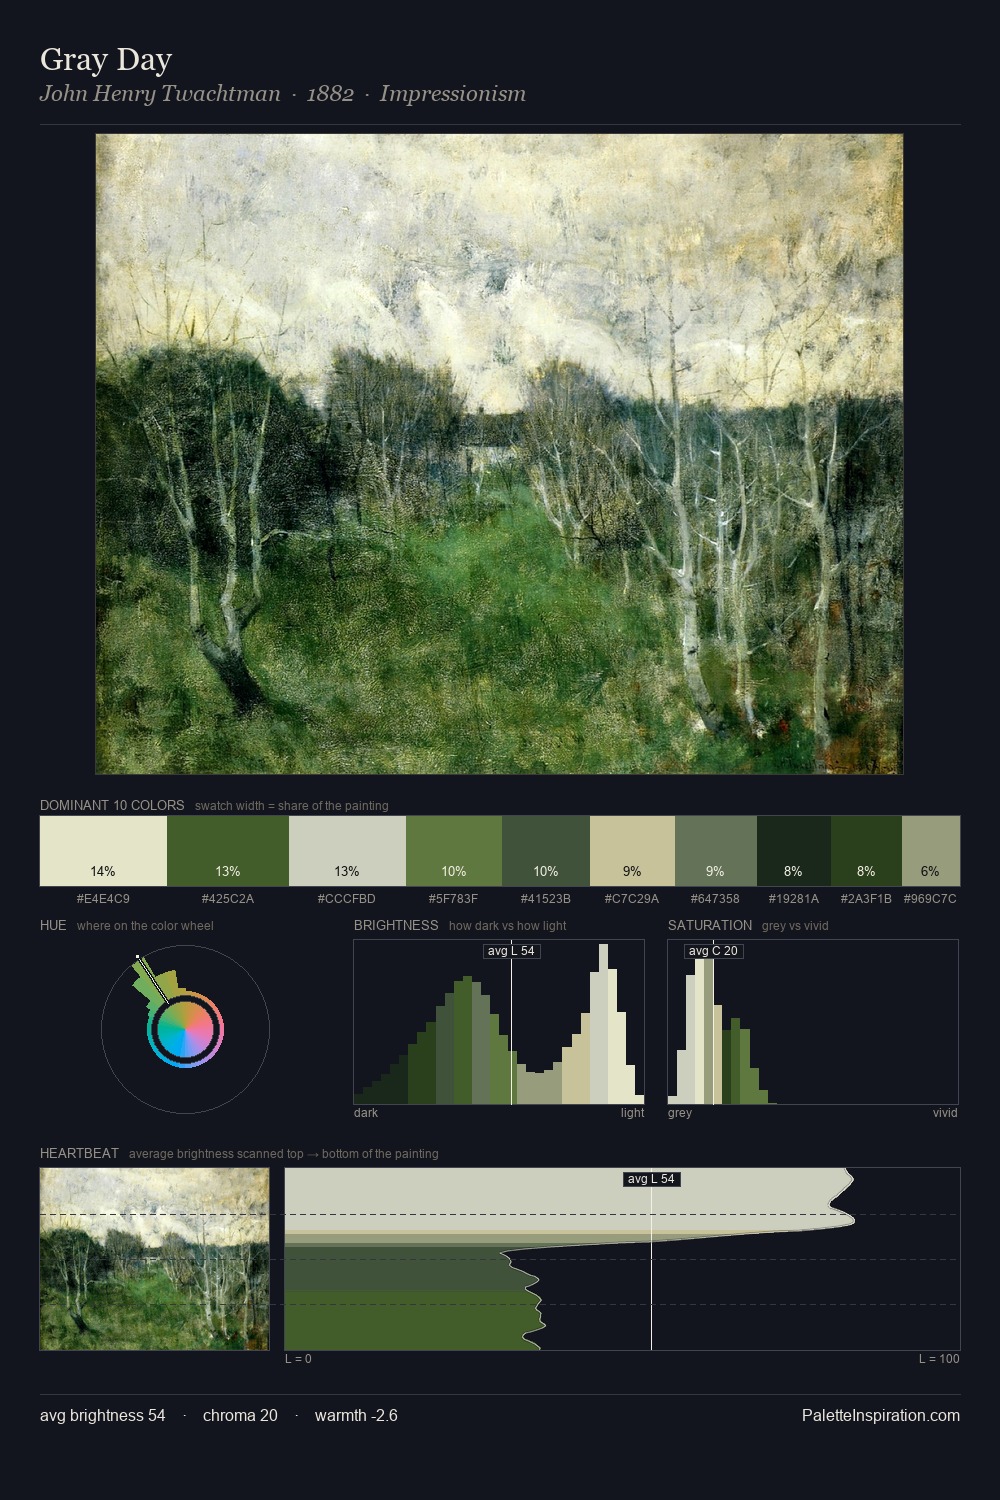
Task: Click the 'avg L 54' heartbeat chart label
Action: 651,1179
